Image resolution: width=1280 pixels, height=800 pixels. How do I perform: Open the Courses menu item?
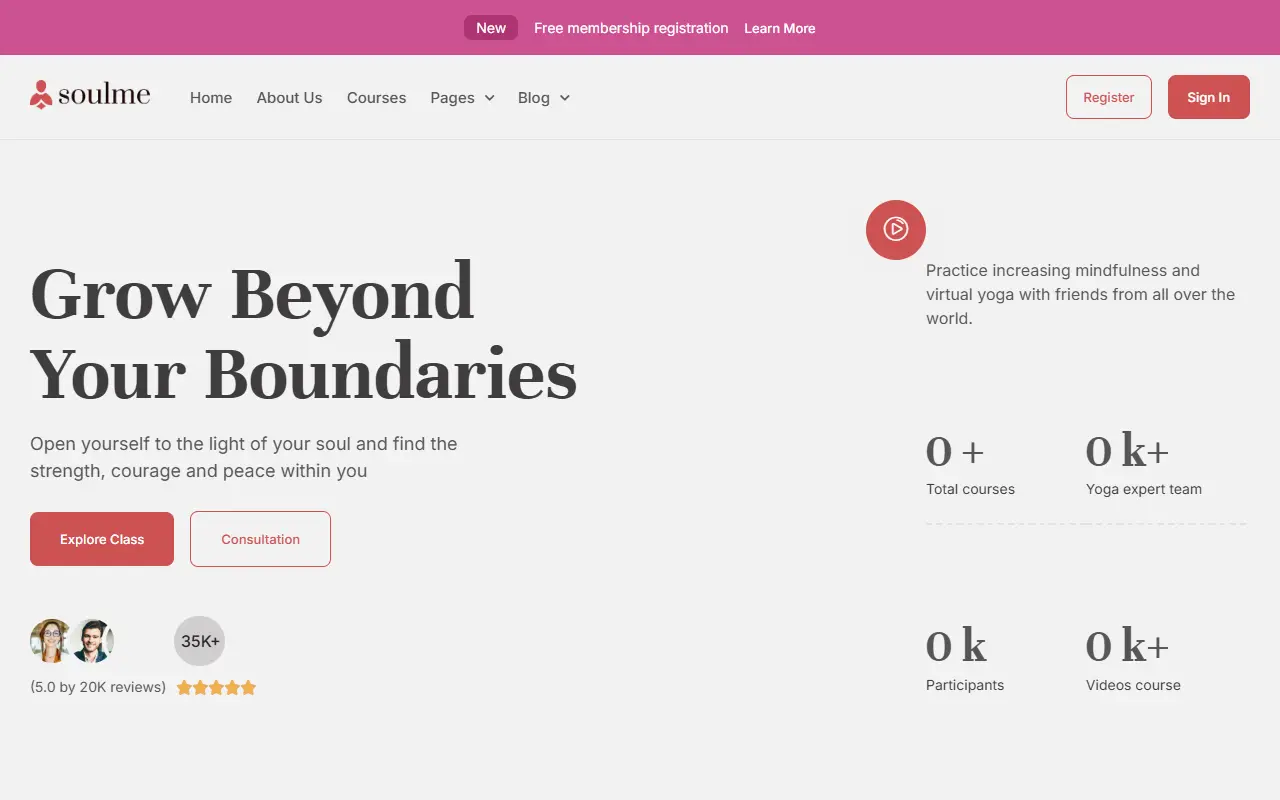[x=376, y=98]
